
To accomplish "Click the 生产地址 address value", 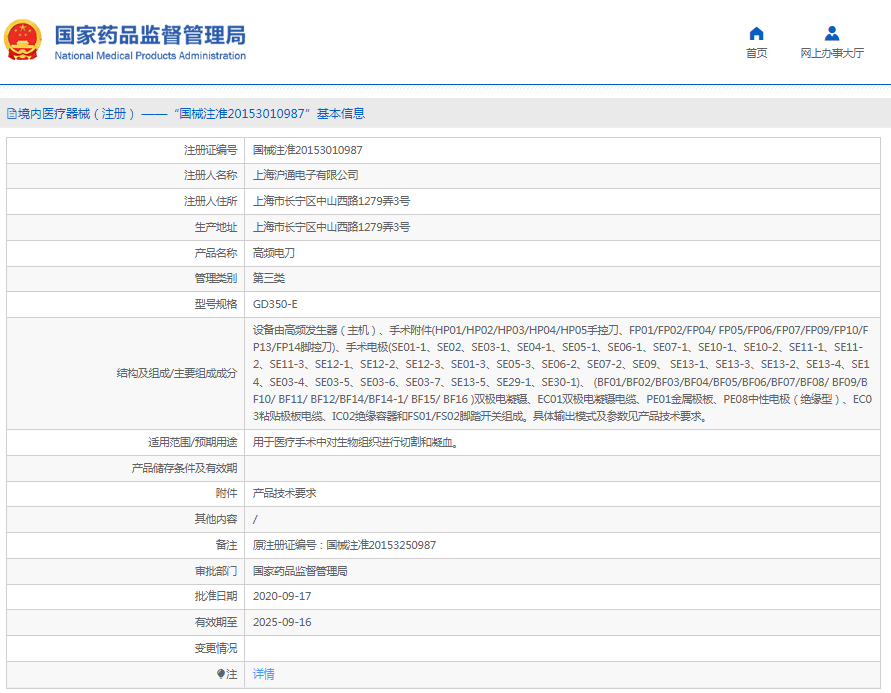I will click(x=331, y=227).
